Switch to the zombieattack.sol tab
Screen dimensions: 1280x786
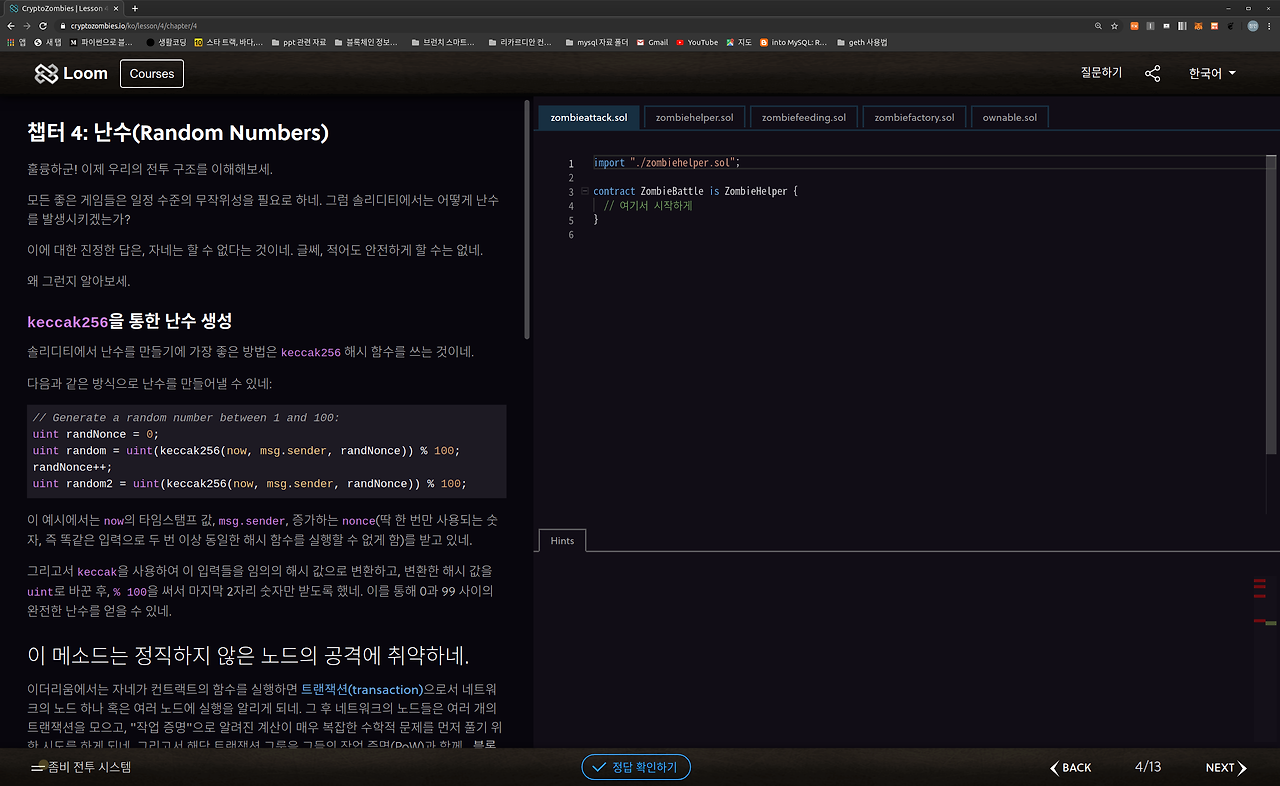click(589, 117)
